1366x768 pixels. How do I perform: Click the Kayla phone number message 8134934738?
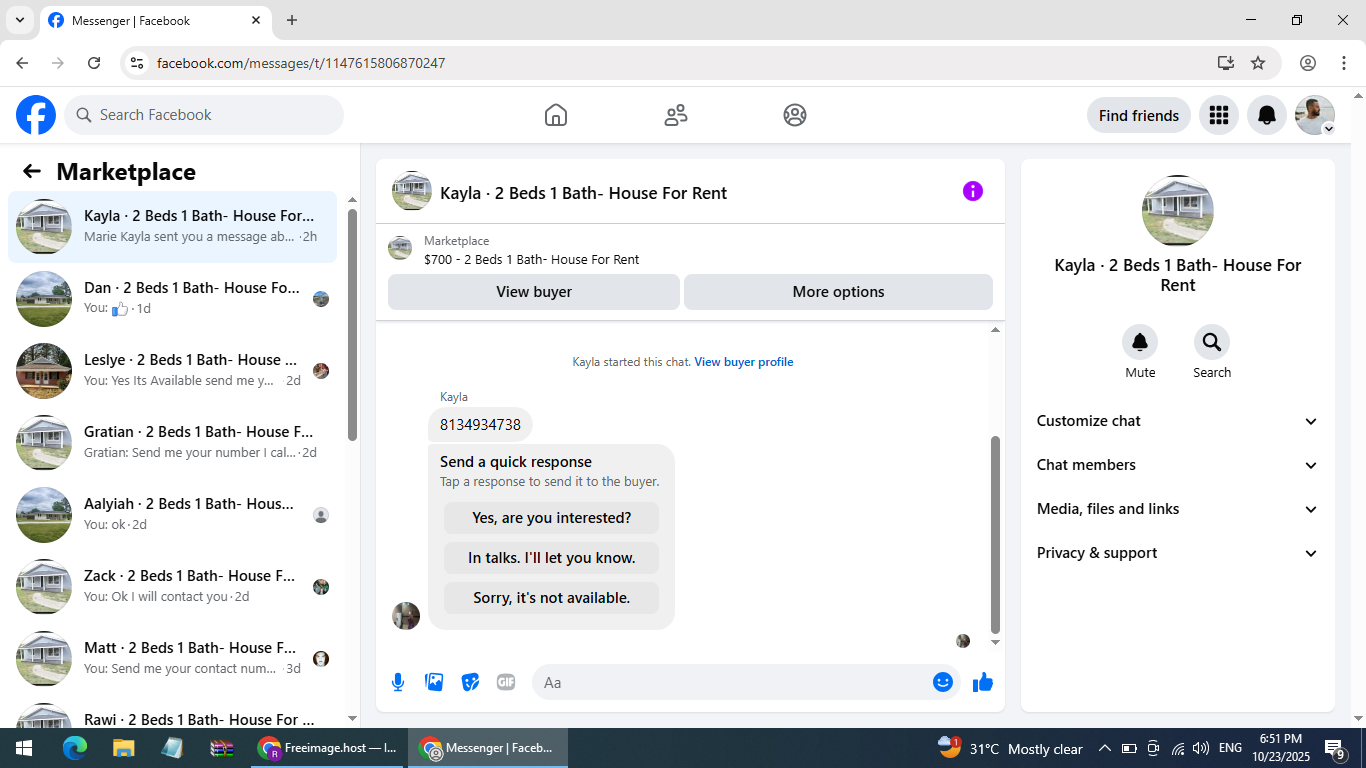click(x=480, y=425)
